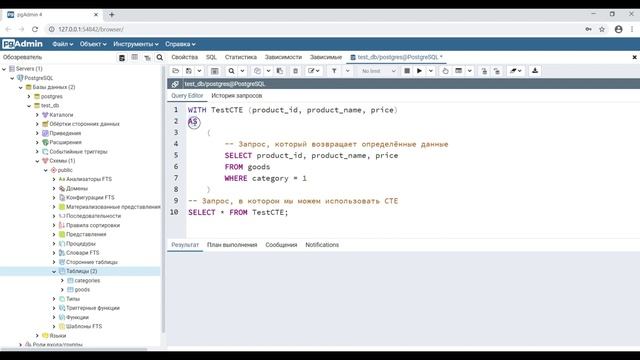
Task: Click the Paste icon in query toolbar
Action: point(280,71)
